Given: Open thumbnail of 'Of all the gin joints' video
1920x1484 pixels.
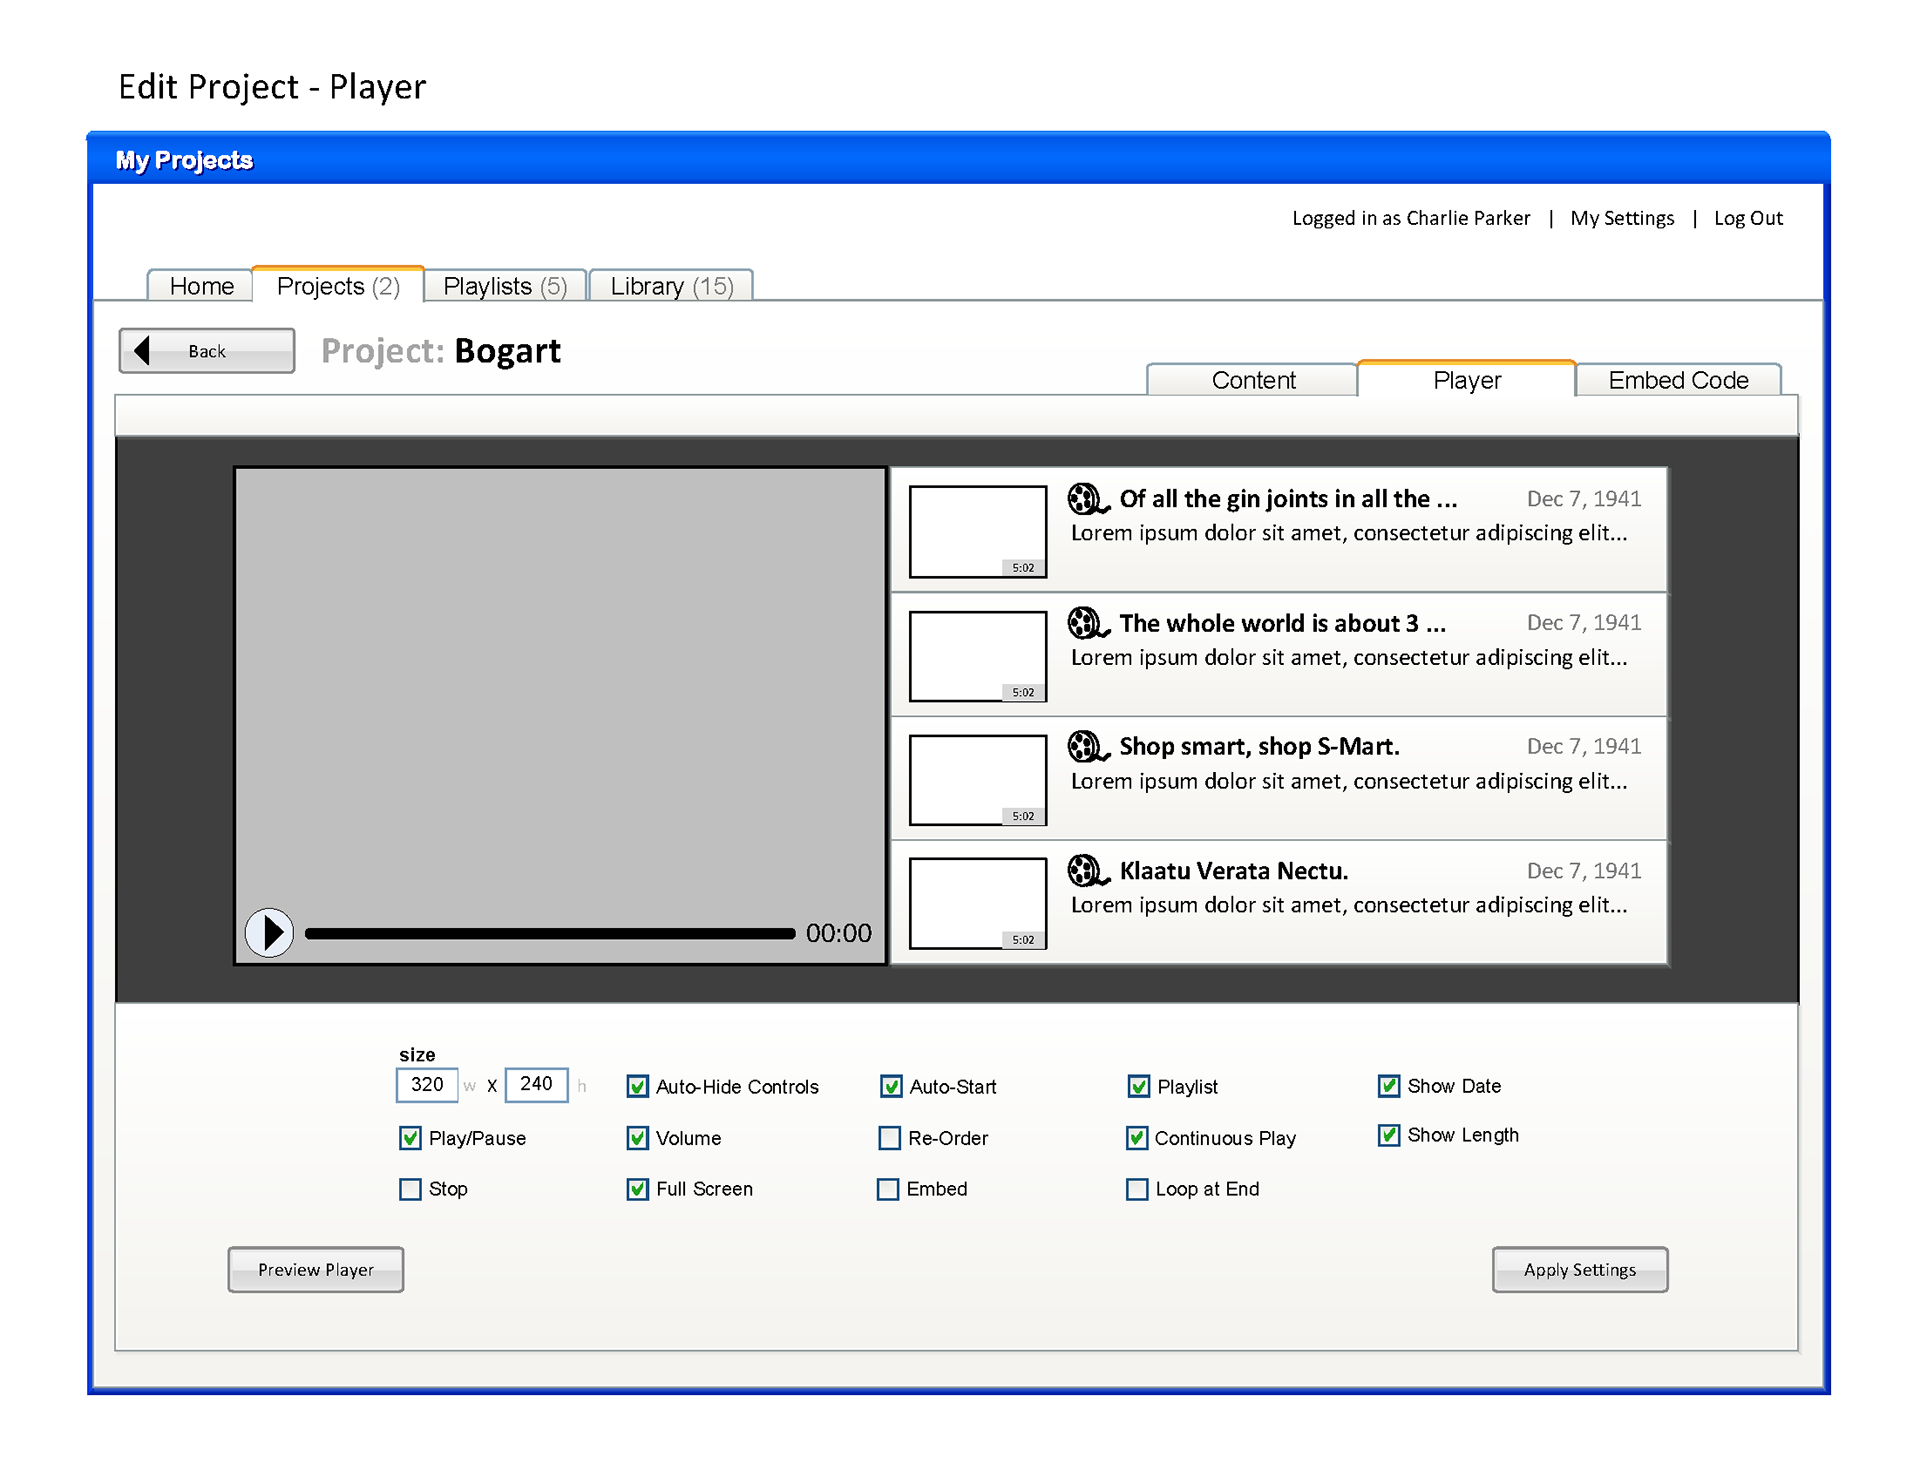Looking at the screenshot, I should click(x=977, y=531).
